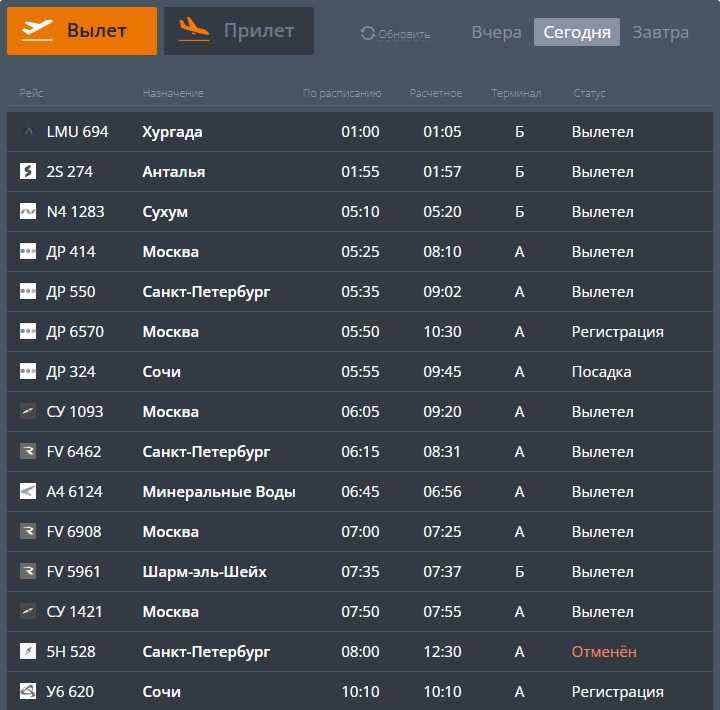Click estimated time 09:02 for ДР 550
The width and height of the screenshot is (720, 710).
tap(442, 292)
